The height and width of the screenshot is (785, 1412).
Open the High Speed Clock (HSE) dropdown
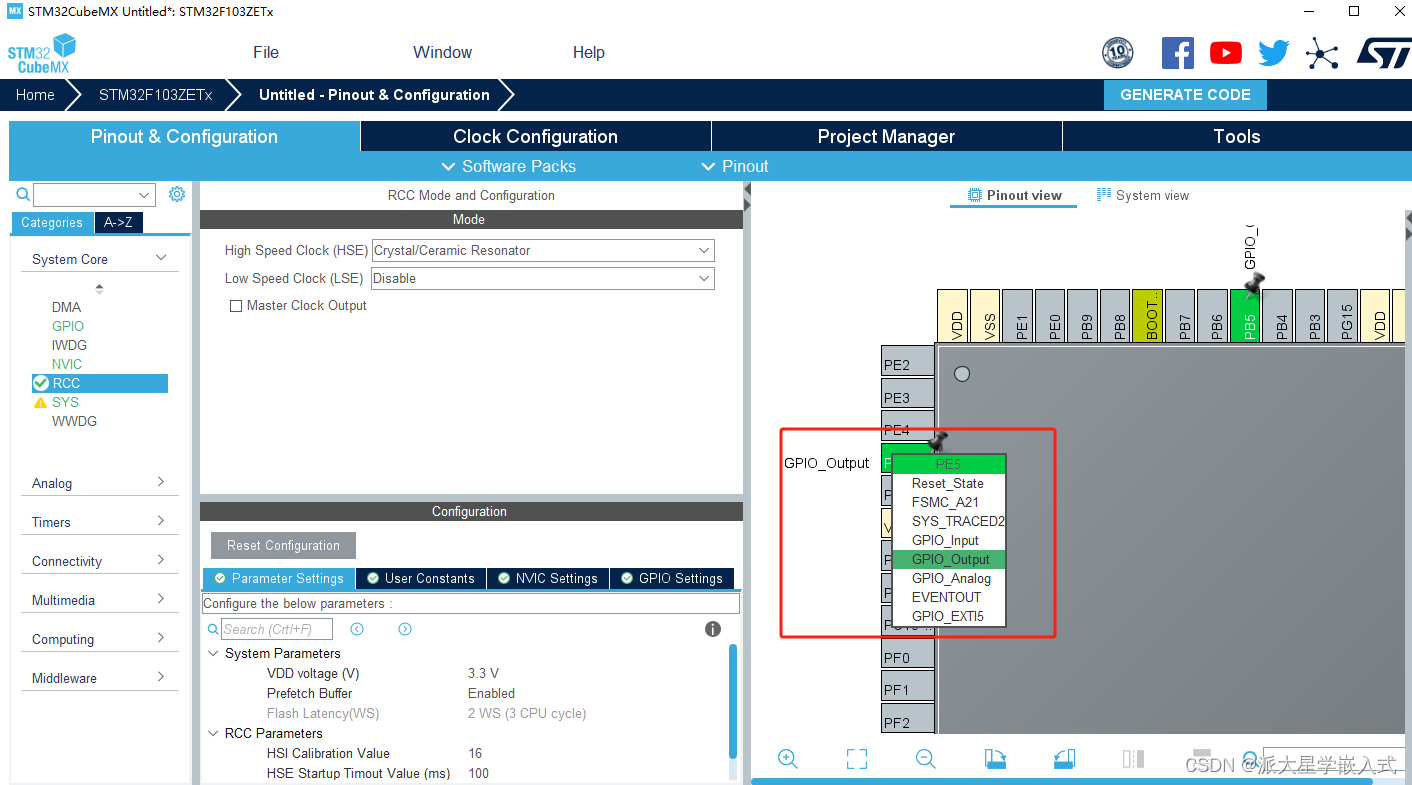point(543,251)
